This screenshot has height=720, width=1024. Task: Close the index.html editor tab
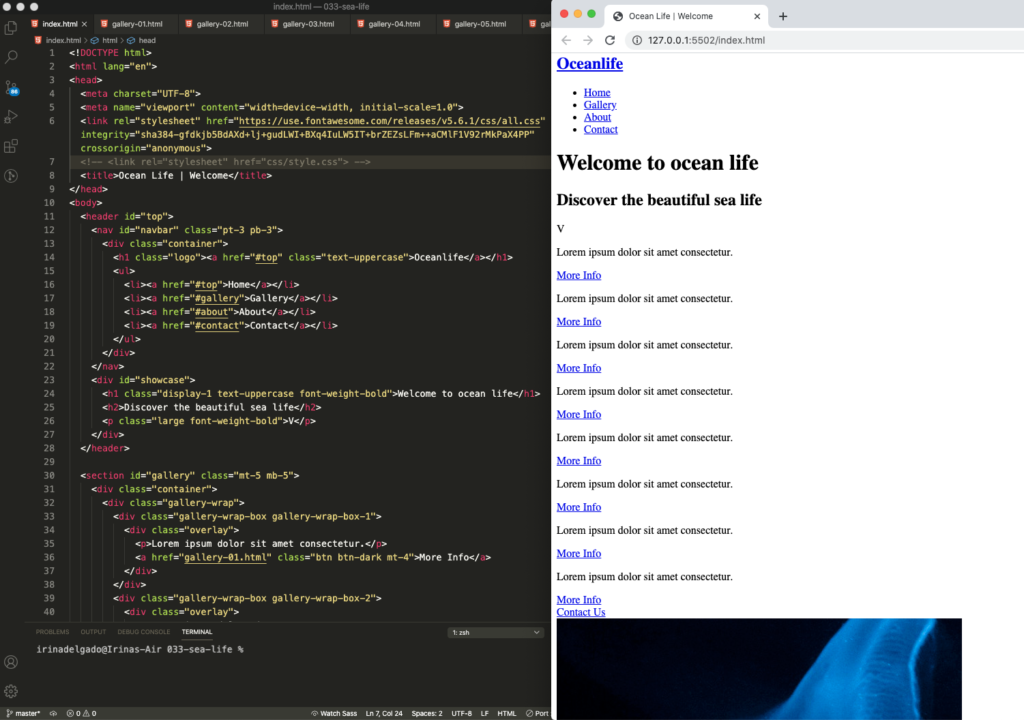coord(84,24)
